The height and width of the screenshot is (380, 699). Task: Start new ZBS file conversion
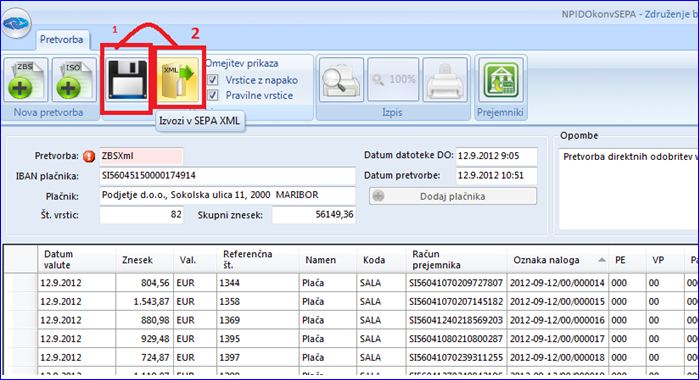click(x=26, y=80)
